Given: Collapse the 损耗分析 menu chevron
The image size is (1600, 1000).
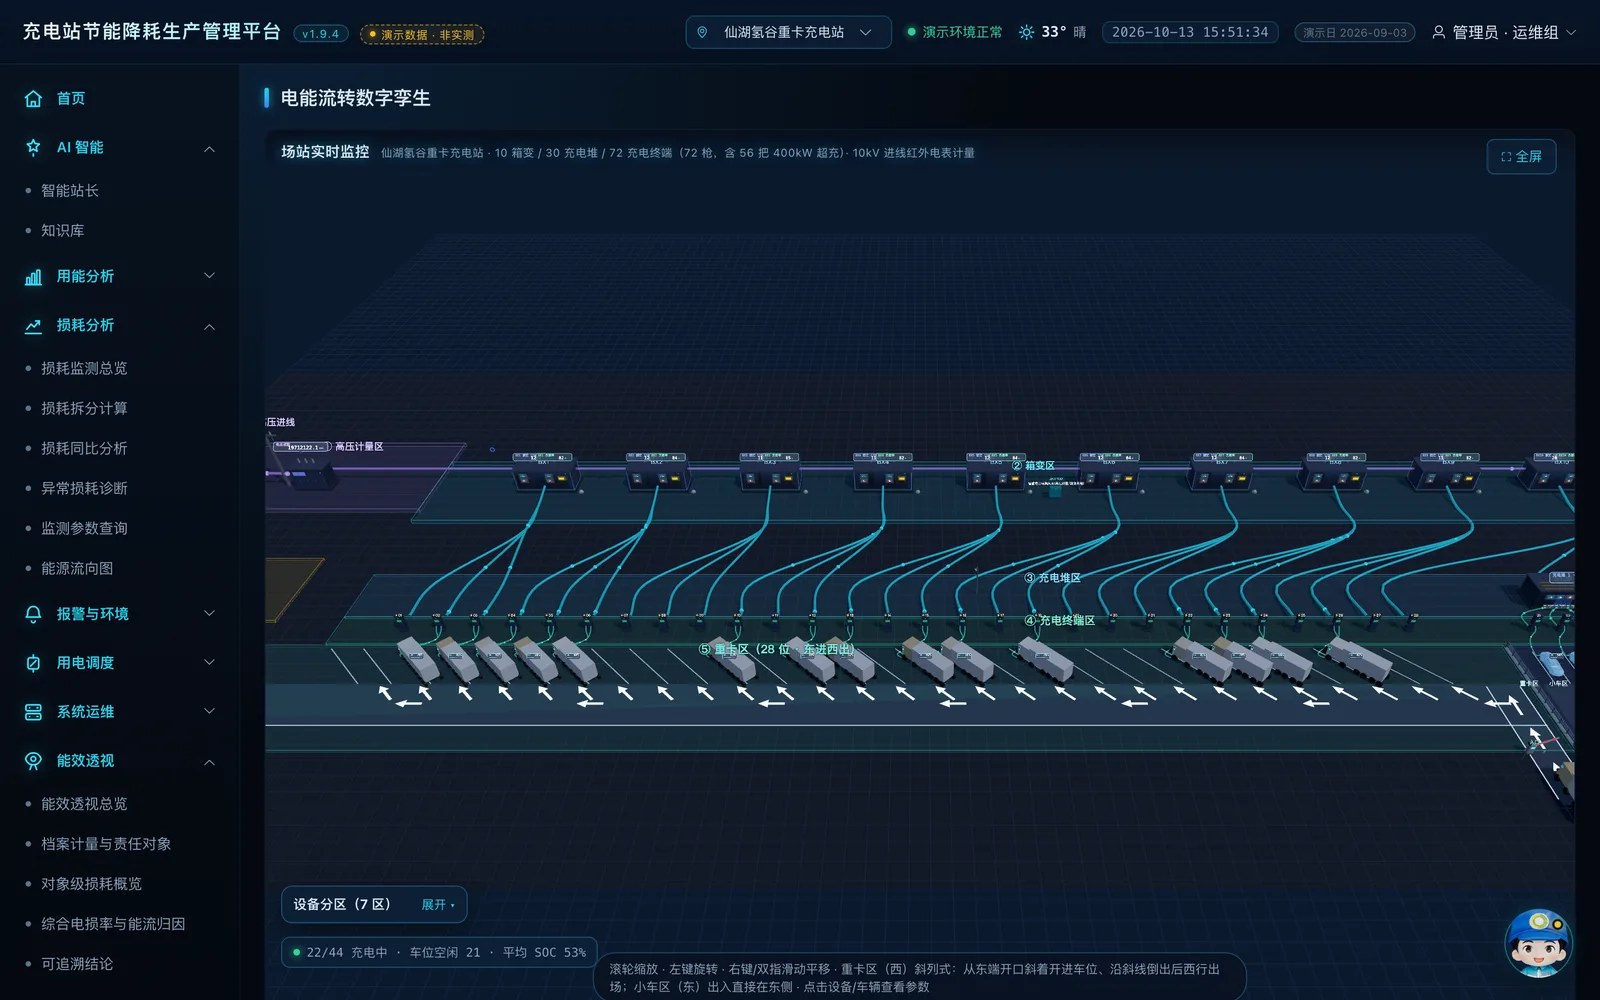Looking at the screenshot, I should click(209, 326).
